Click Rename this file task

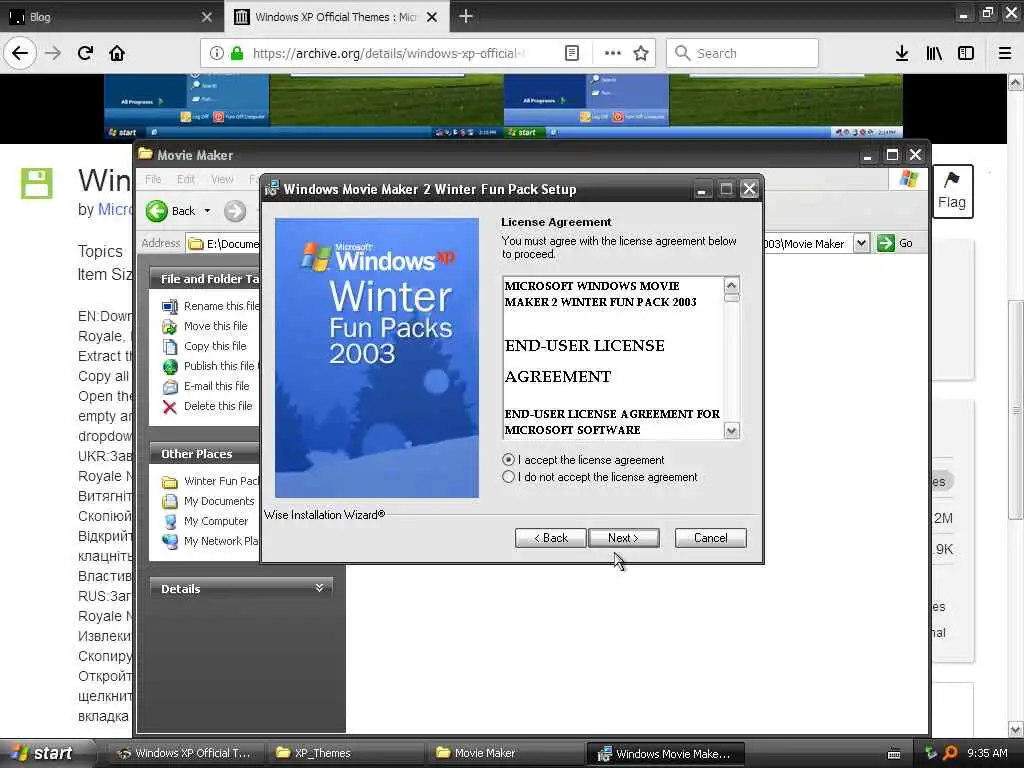pos(210,306)
